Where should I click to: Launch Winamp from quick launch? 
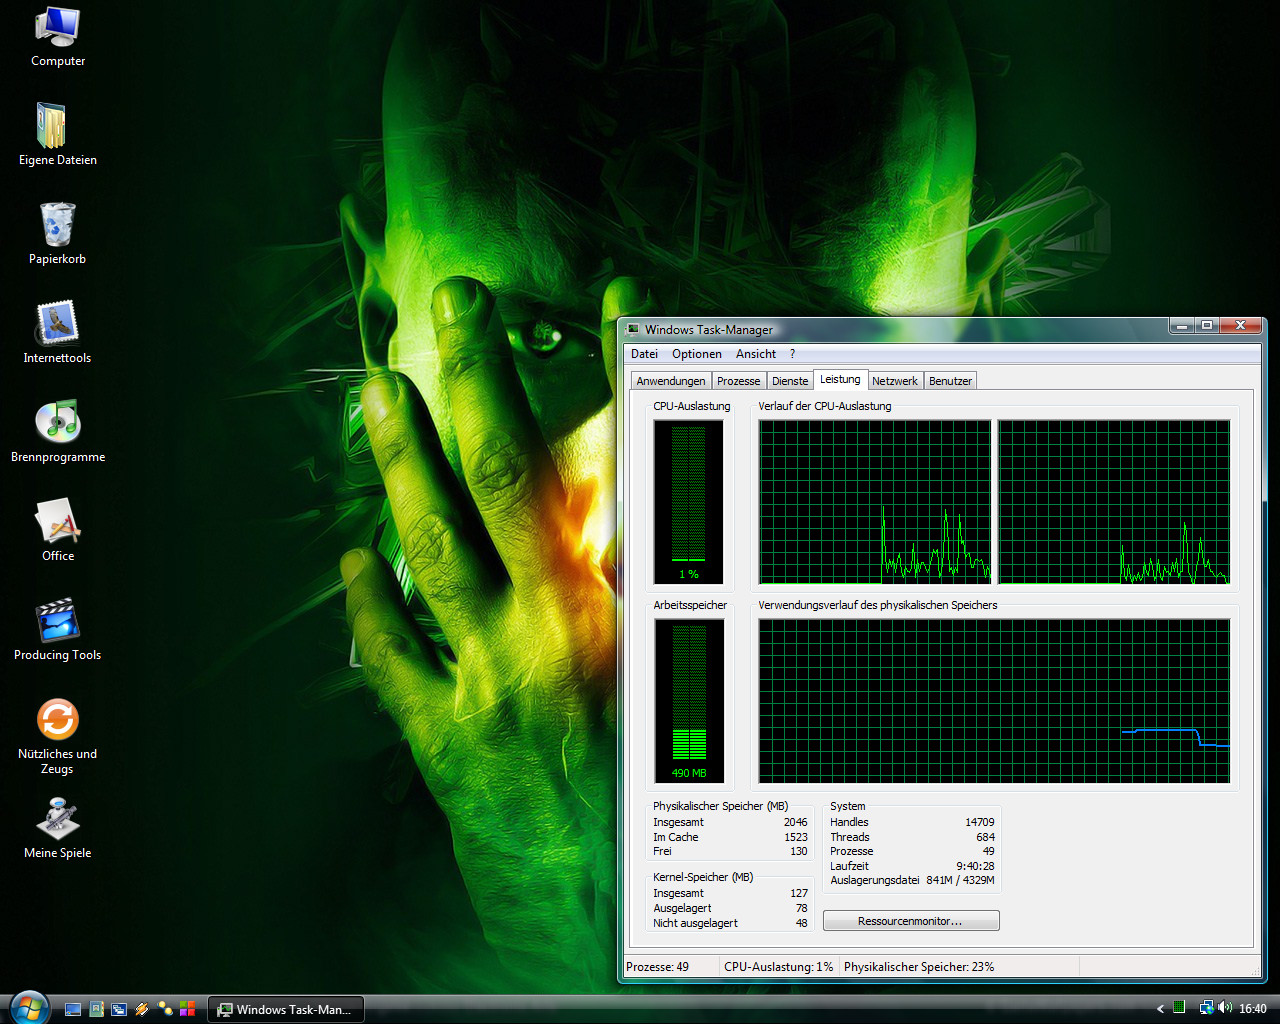click(142, 1009)
